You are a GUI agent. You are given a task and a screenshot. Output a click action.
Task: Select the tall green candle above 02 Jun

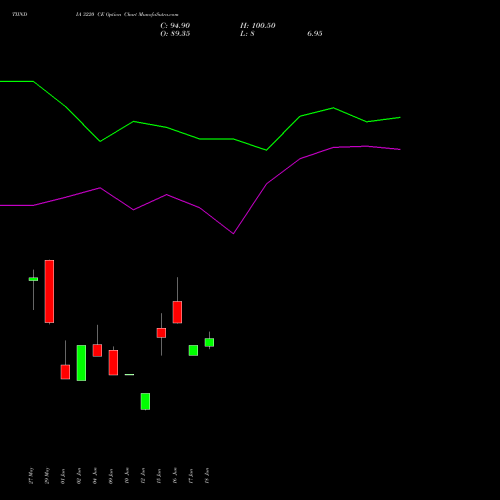tap(81, 363)
